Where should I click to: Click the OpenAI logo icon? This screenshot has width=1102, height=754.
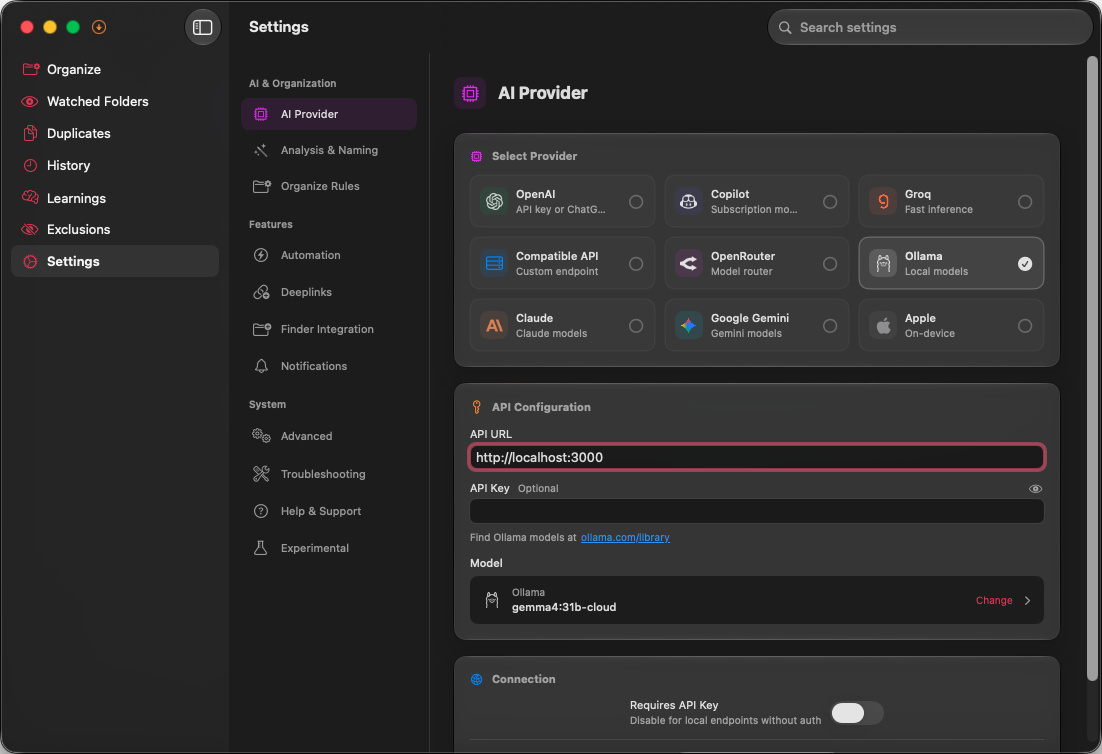(x=494, y=202)
